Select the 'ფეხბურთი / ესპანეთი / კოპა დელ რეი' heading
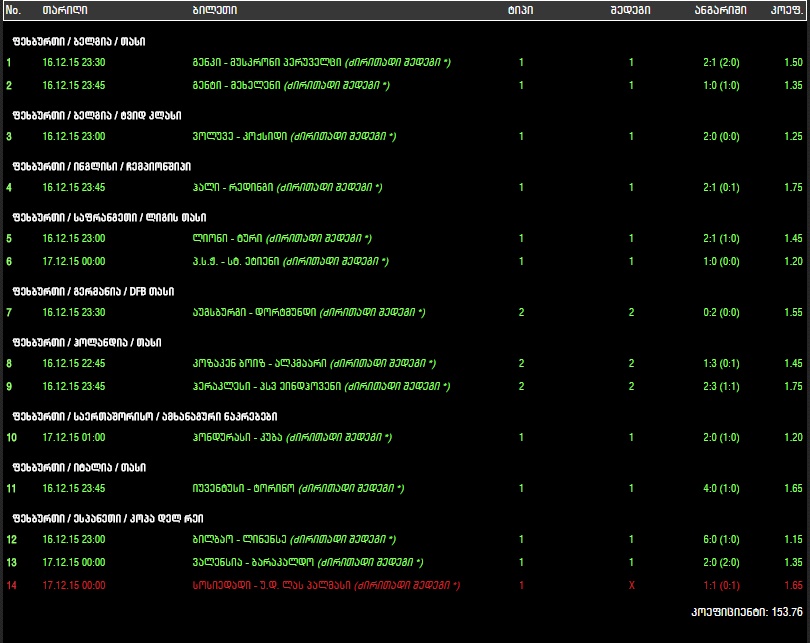810x643 pixels. 108,518
